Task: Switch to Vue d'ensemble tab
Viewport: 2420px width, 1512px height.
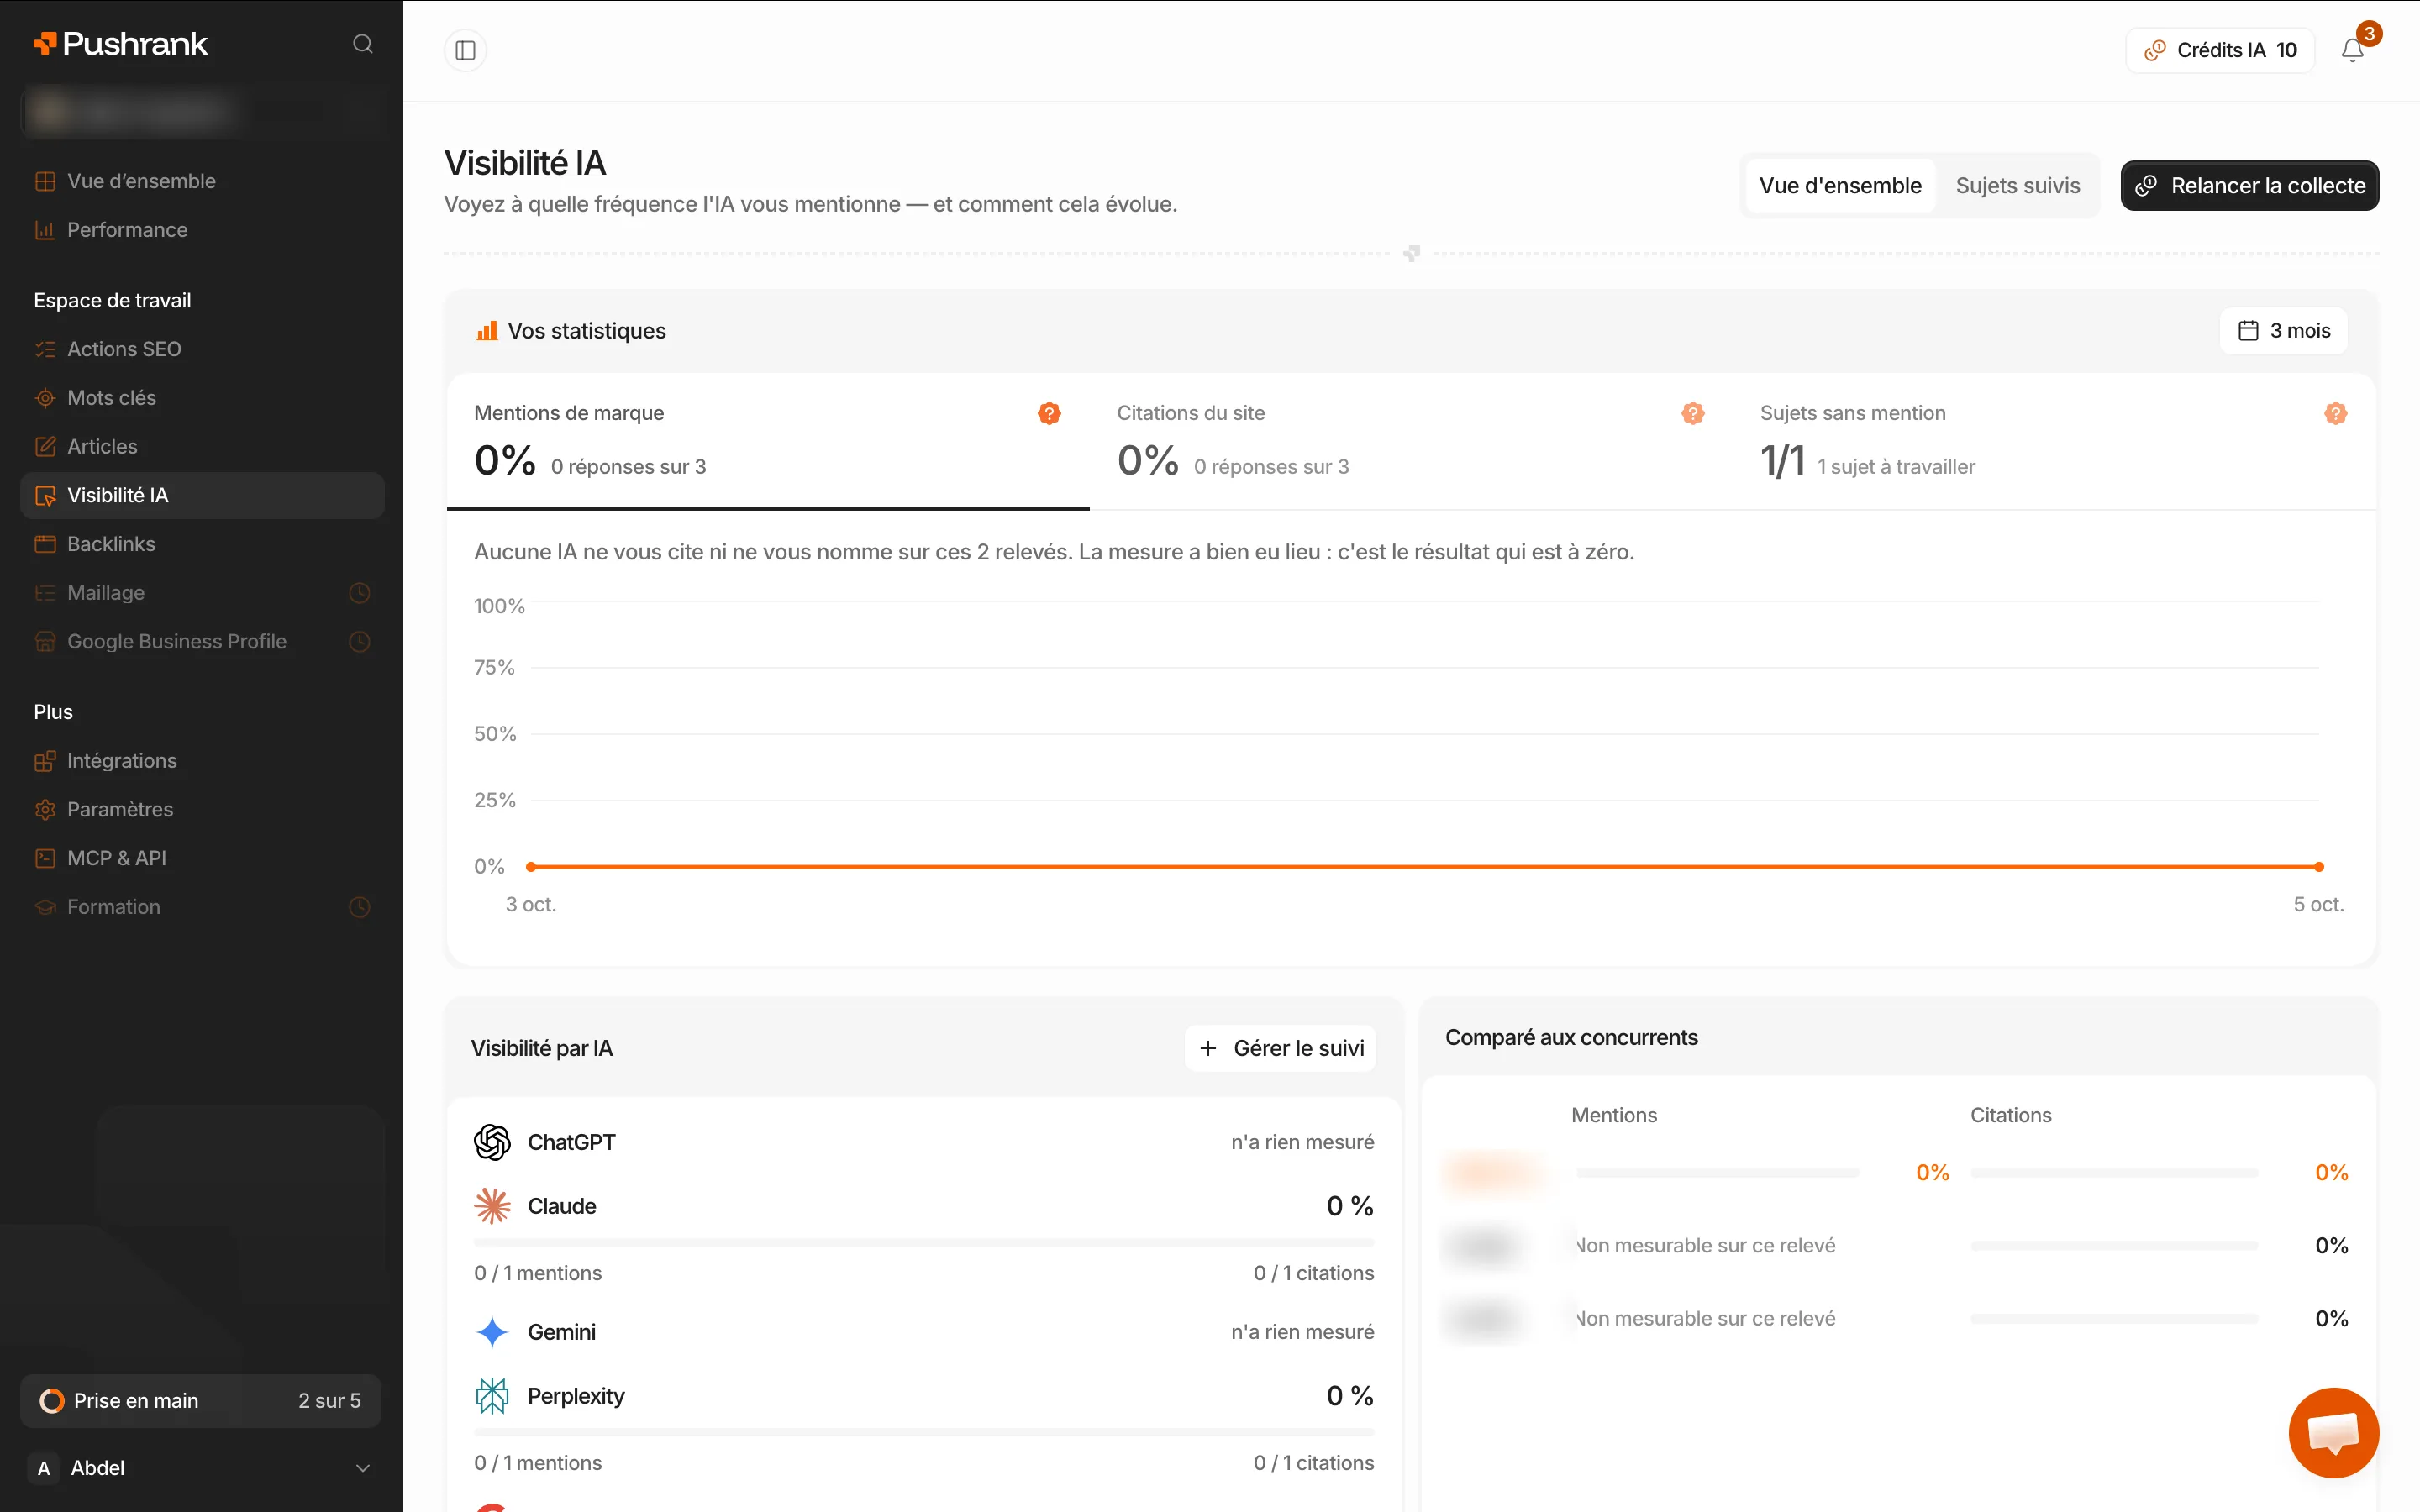Action: click(1840, 186)
